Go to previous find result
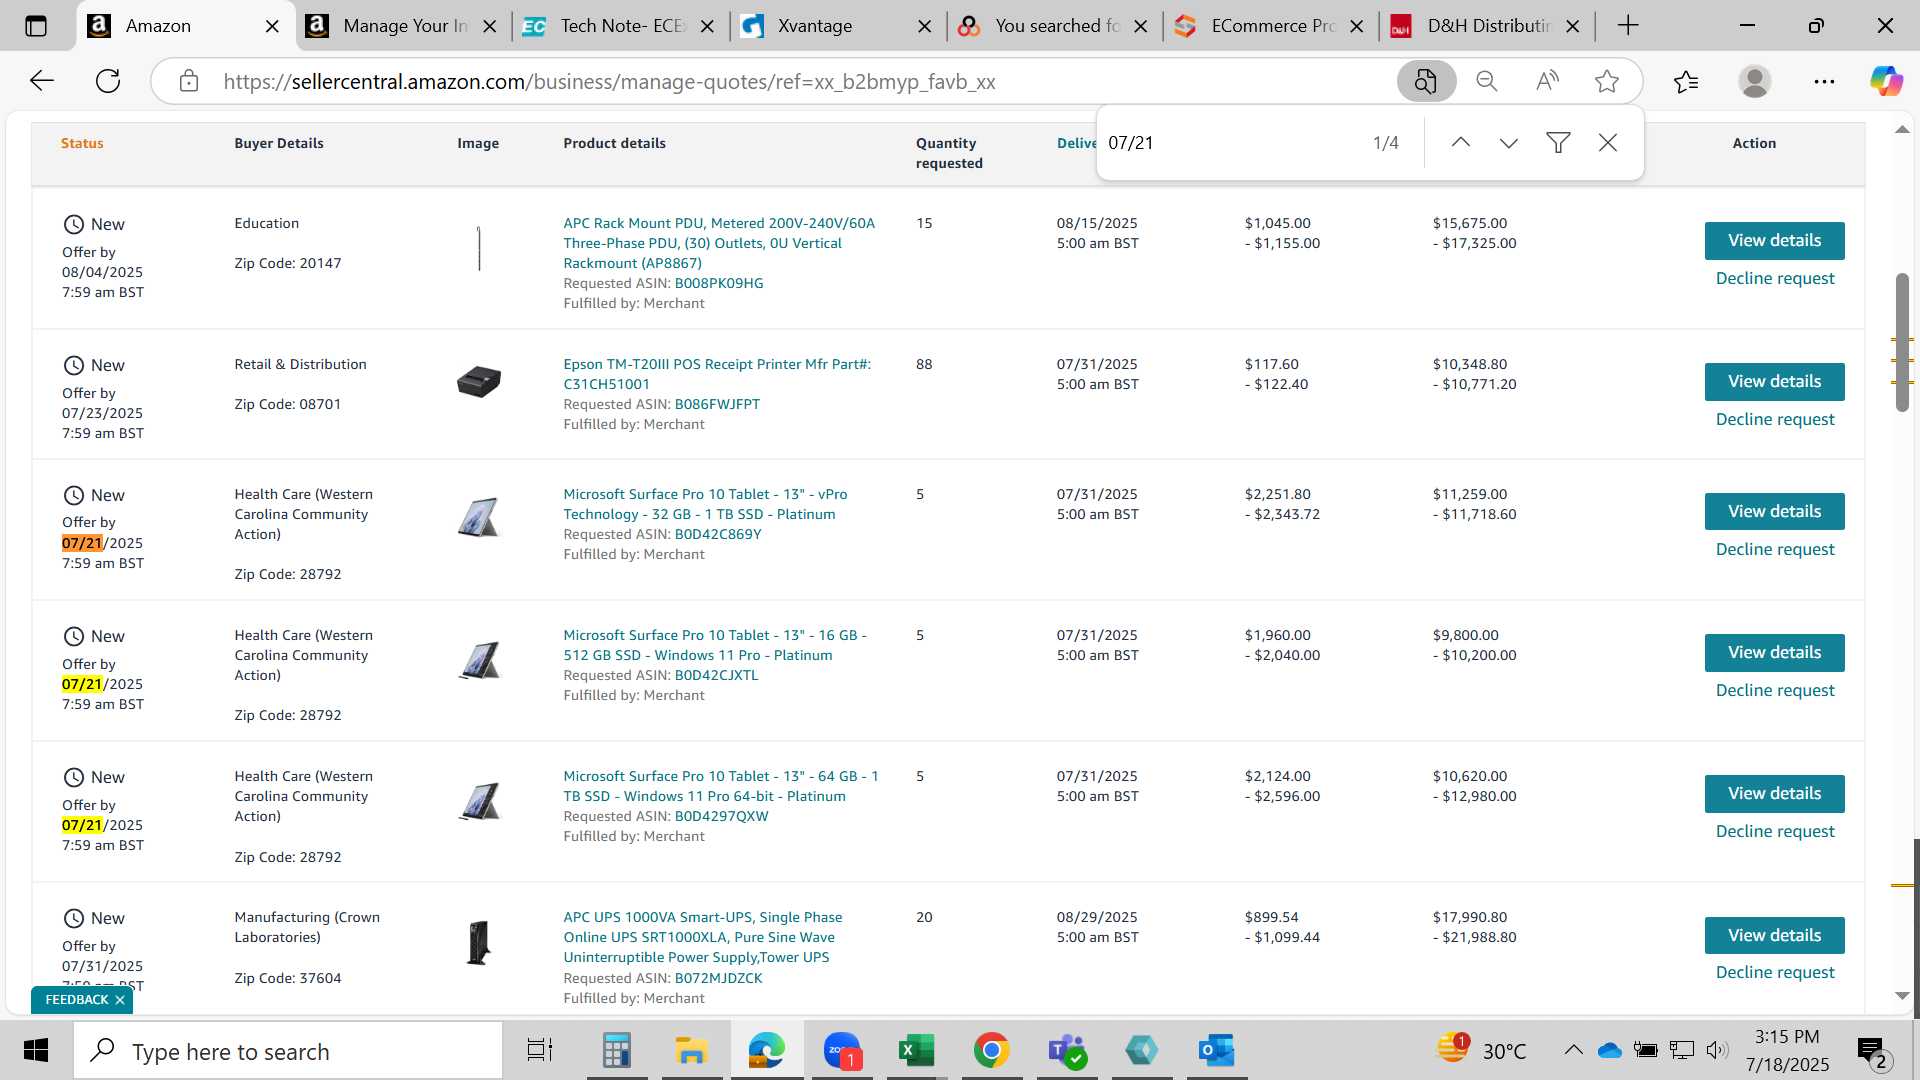 point(1460,143)
